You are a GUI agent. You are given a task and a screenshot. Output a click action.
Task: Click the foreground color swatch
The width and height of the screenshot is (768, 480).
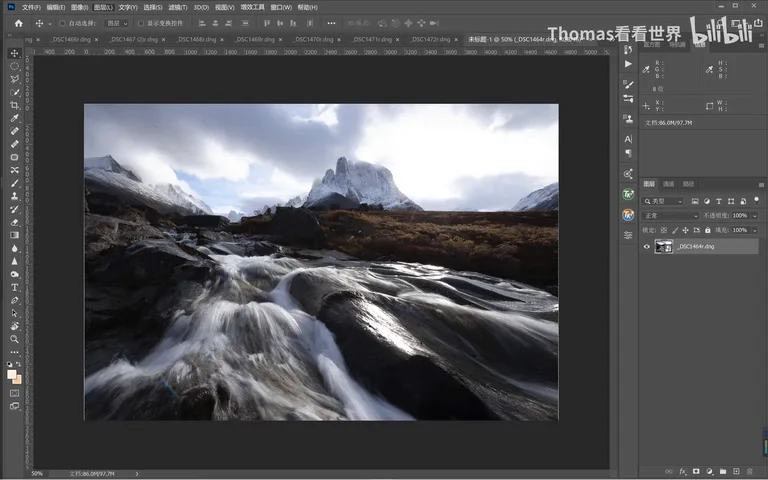12,374
